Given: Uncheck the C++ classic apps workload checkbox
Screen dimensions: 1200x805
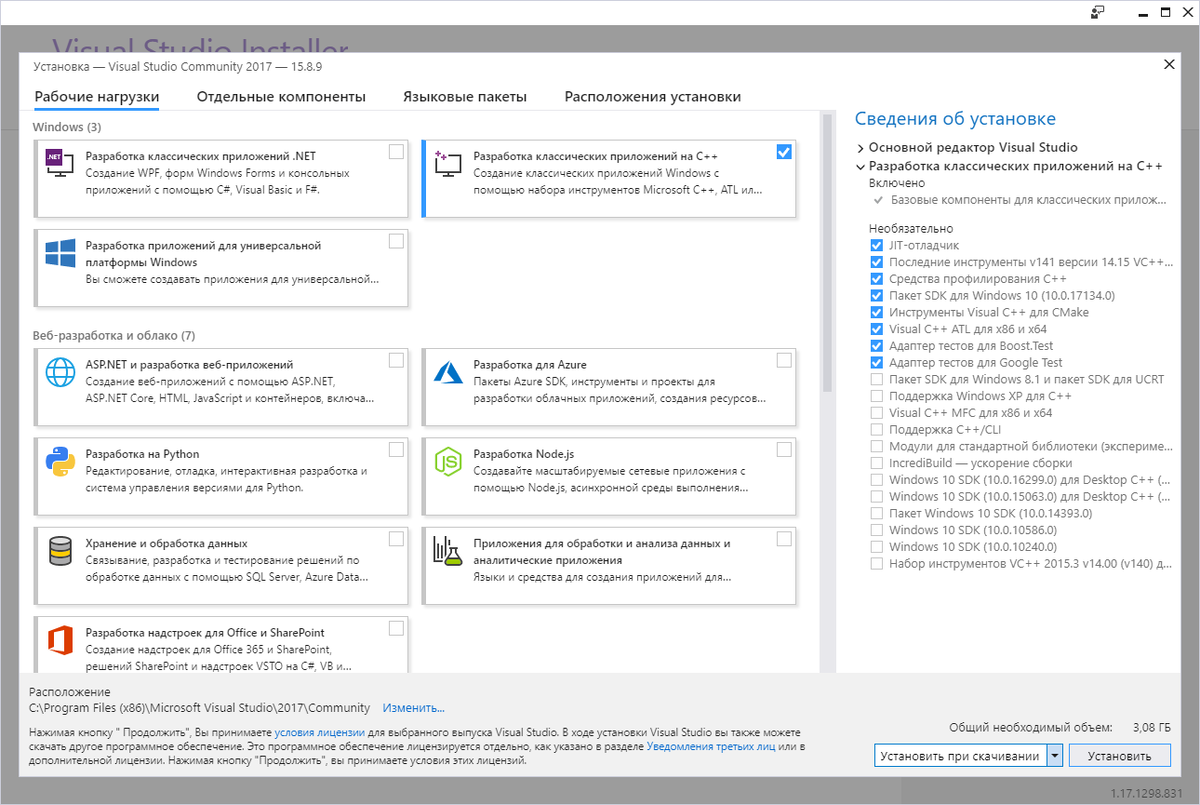Looking at the screenshot, I should [x=784, y=152].
